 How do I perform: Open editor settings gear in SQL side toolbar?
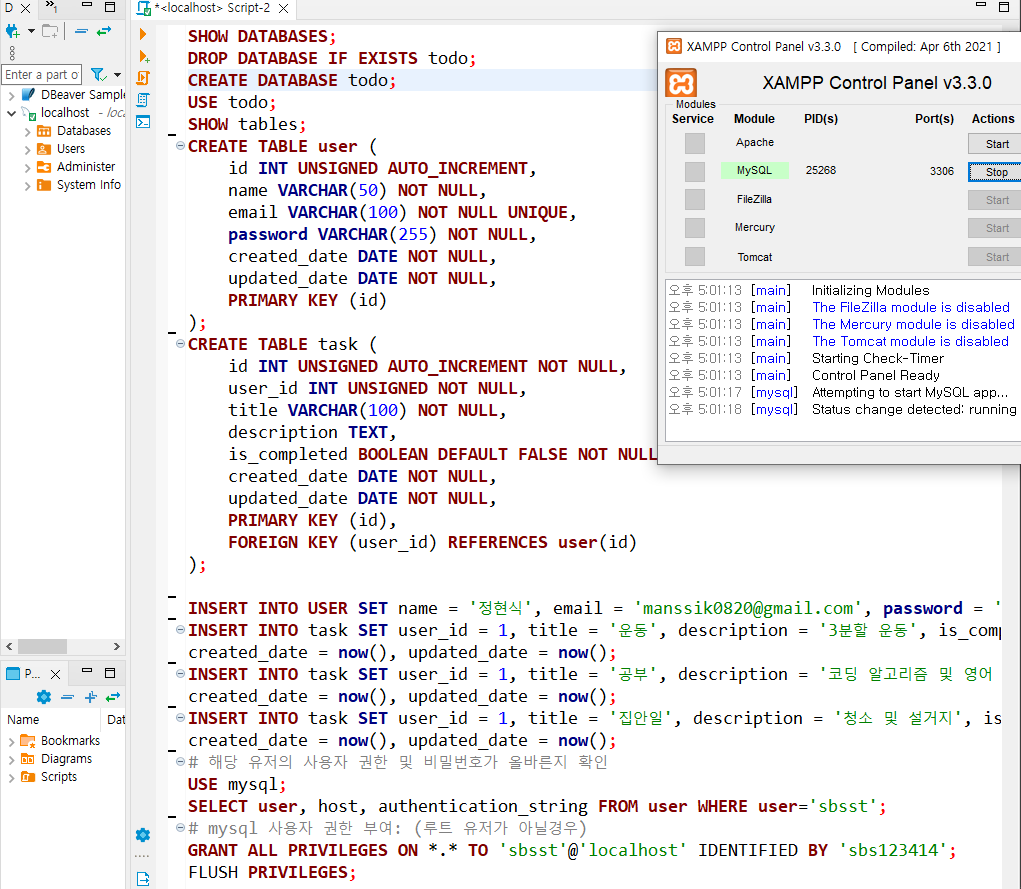tap(143, 835)
